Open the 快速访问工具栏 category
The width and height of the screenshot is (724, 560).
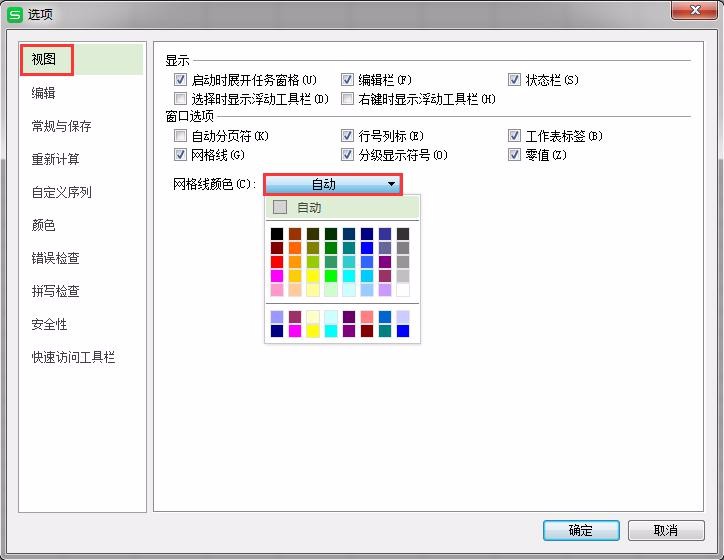click(x=73, y=357)
